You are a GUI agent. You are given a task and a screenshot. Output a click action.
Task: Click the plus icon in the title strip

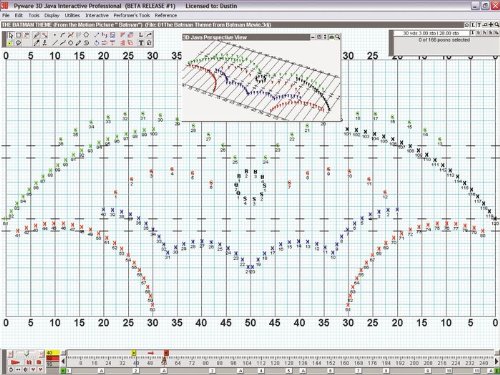491,25
